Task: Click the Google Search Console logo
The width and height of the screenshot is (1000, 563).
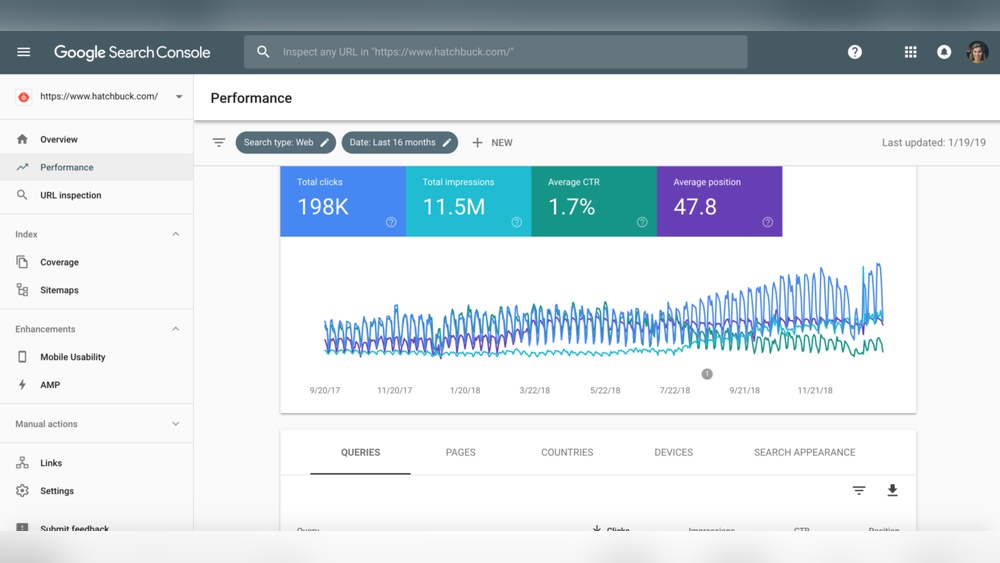Action: [132, 52]
